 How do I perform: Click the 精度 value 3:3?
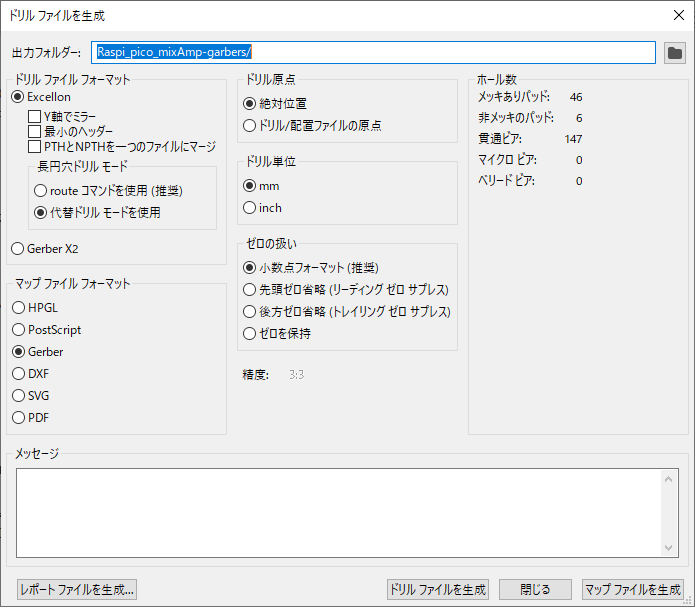pyautogui.click(x=297, y=375)
